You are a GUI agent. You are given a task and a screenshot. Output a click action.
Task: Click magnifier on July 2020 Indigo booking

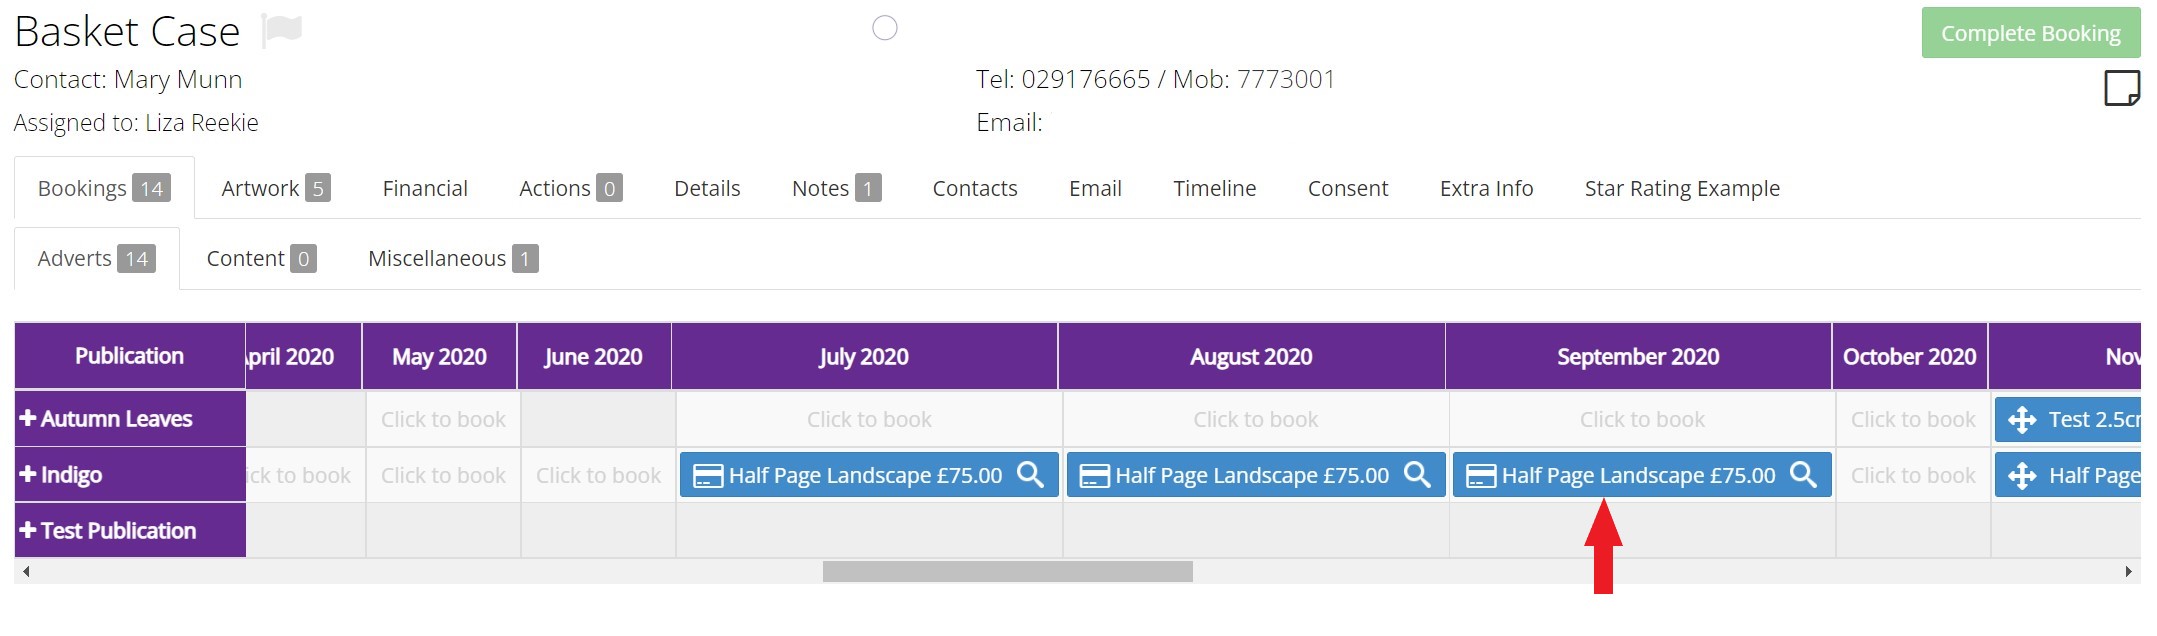point(1030,475)
